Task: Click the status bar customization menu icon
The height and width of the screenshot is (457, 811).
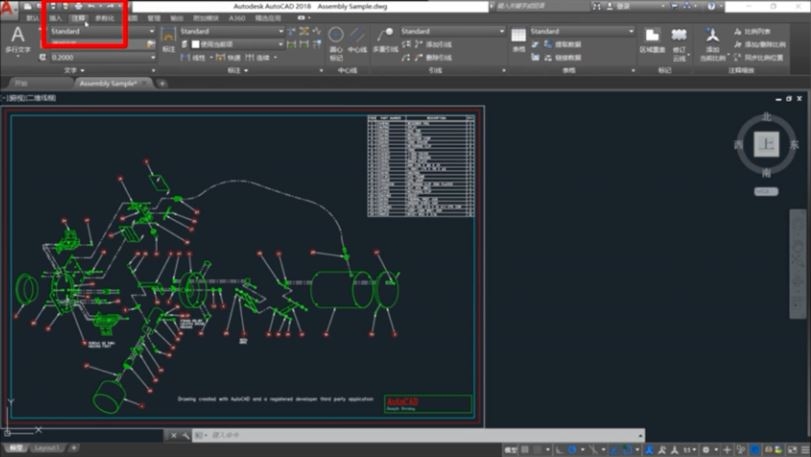Action: pyautogui.click(x=804, y=450)
